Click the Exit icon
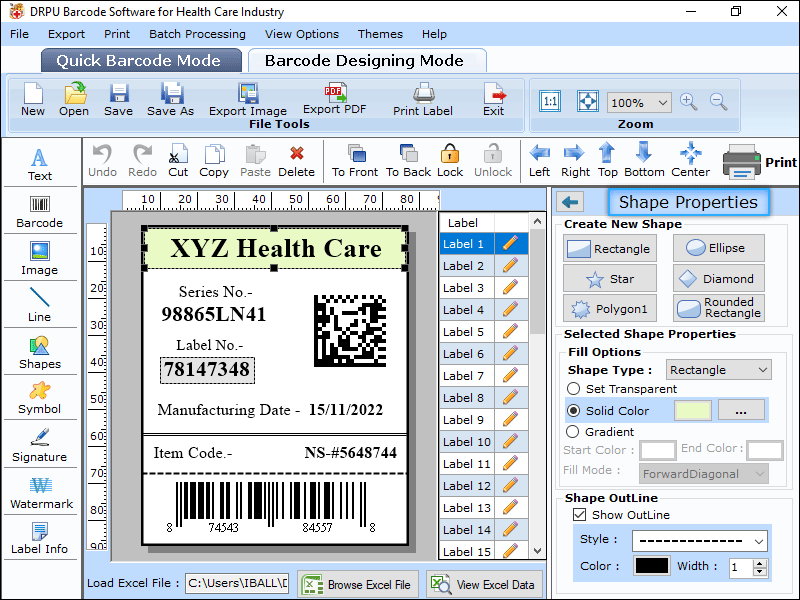This screenshot has height=600, width=800. click(x=493, y=99)
